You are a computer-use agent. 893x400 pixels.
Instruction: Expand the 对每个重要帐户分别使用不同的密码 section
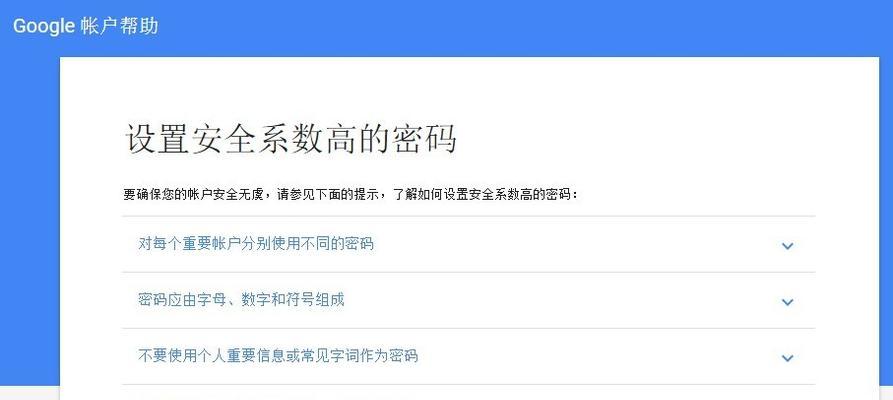click(468, 244)
